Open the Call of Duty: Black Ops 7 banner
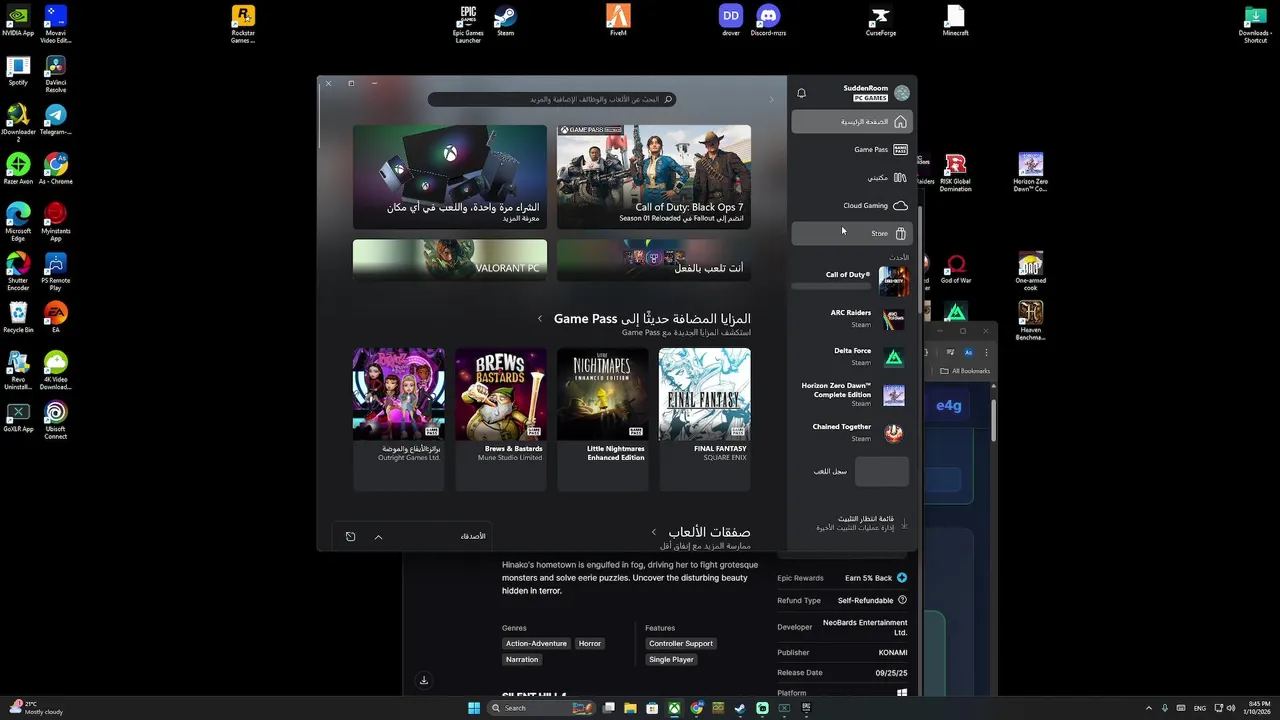The height and width of the screenshot is (720, 1280). (x=654, y=177)
